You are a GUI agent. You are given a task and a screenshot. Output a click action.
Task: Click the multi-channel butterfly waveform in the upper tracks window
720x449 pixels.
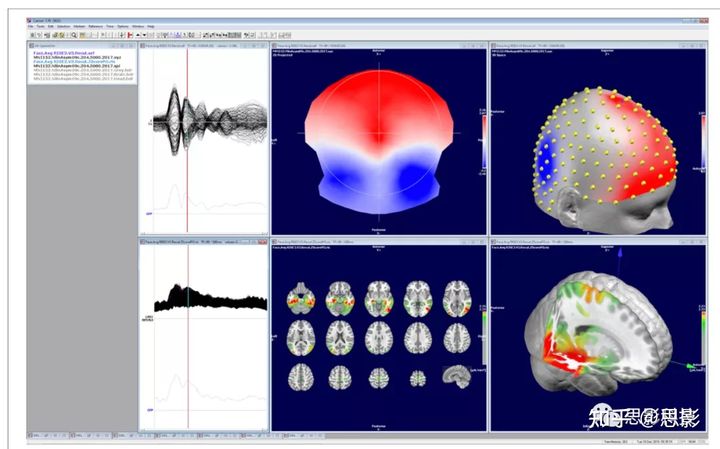[x=210, y=120]
